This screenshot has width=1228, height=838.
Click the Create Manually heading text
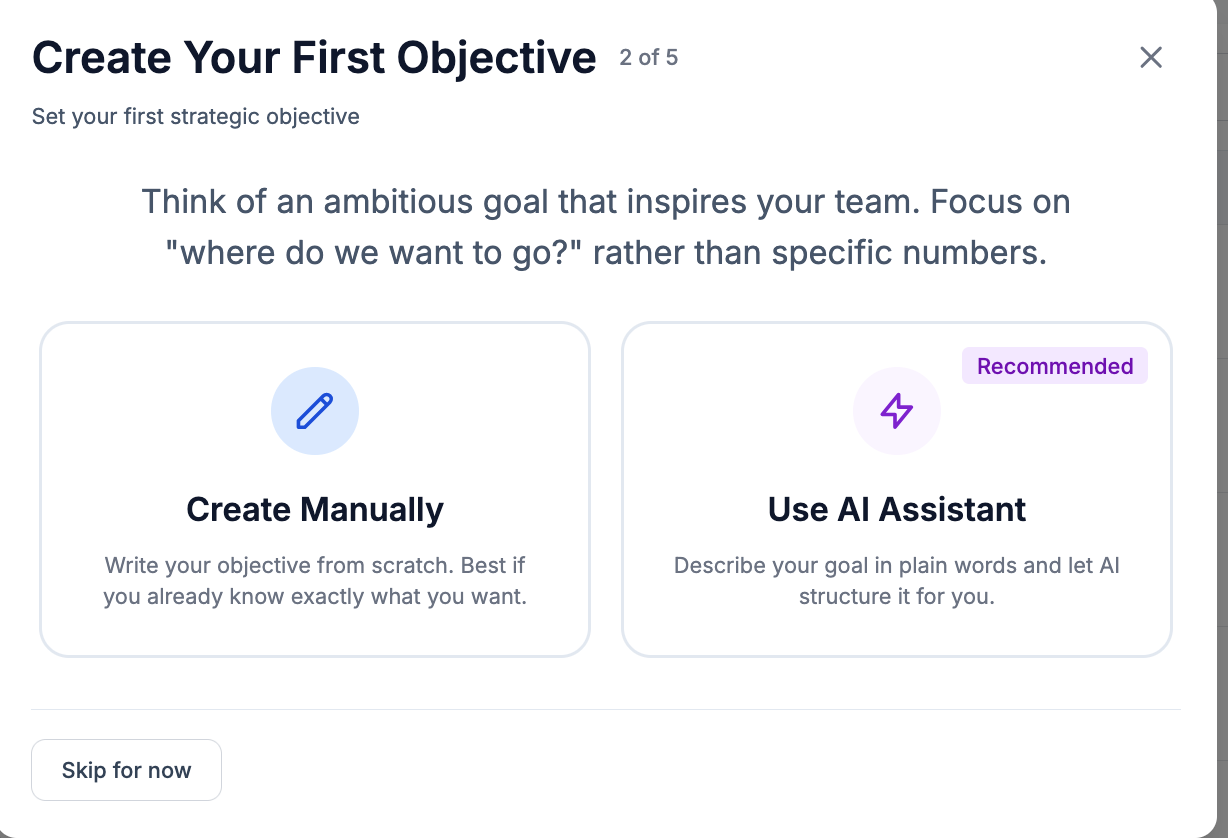[315, 509]
